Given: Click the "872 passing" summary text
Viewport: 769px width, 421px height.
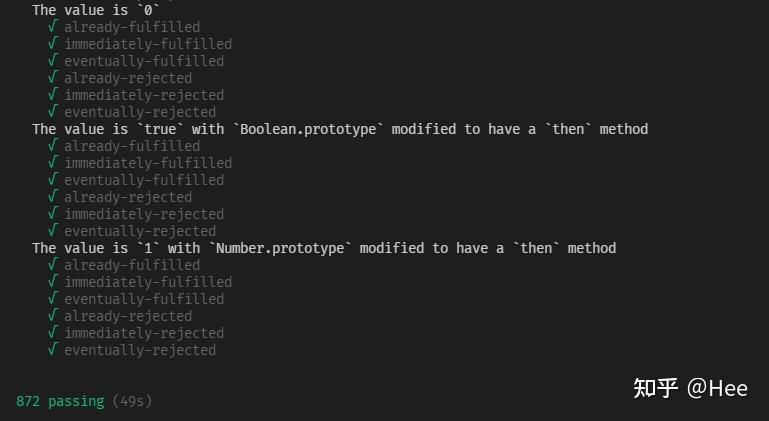Looking at the screenshot, I should tap(60, 401).
